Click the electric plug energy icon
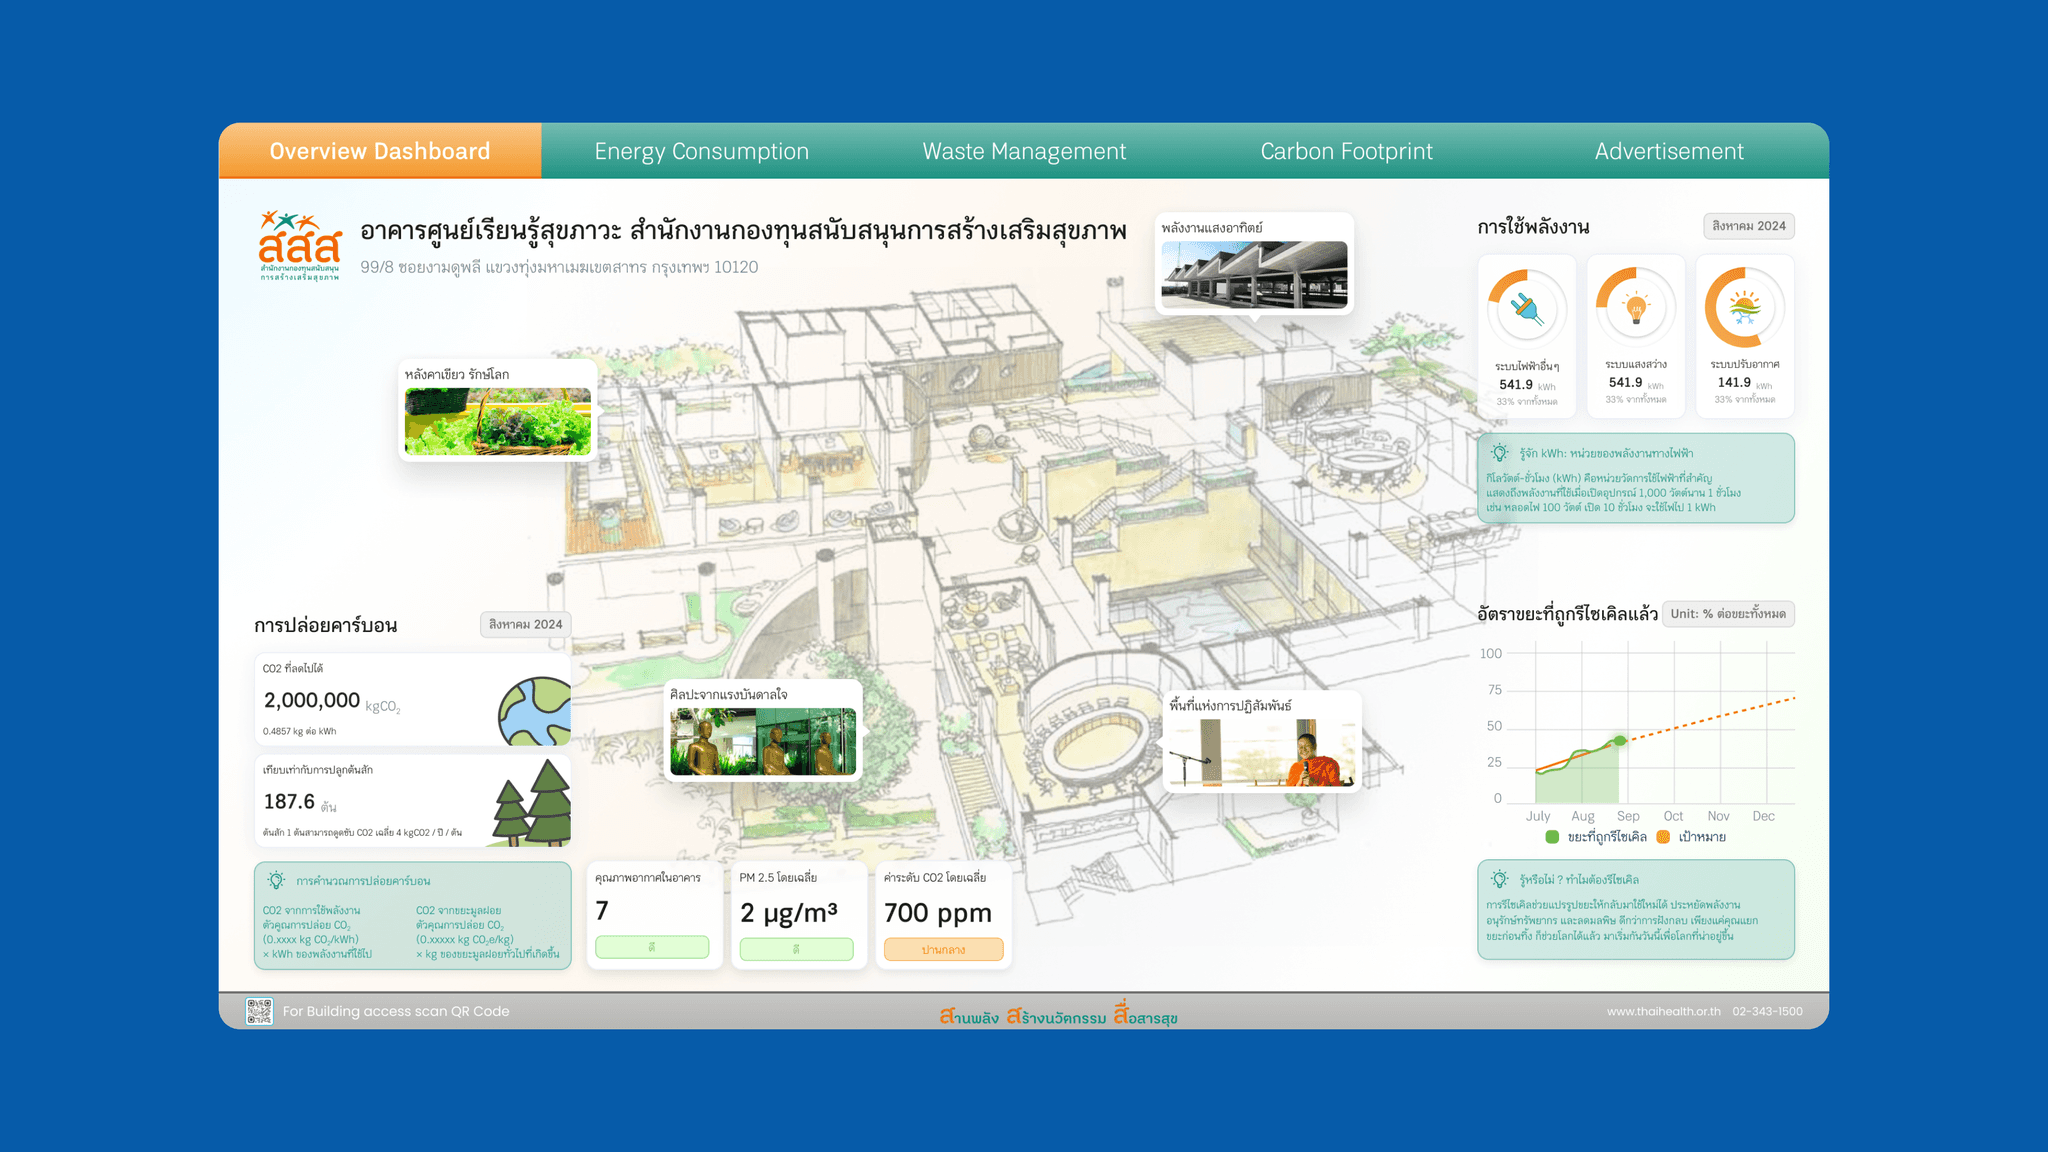Screen dimensions: 2048x1152 tap(1526, 308)
